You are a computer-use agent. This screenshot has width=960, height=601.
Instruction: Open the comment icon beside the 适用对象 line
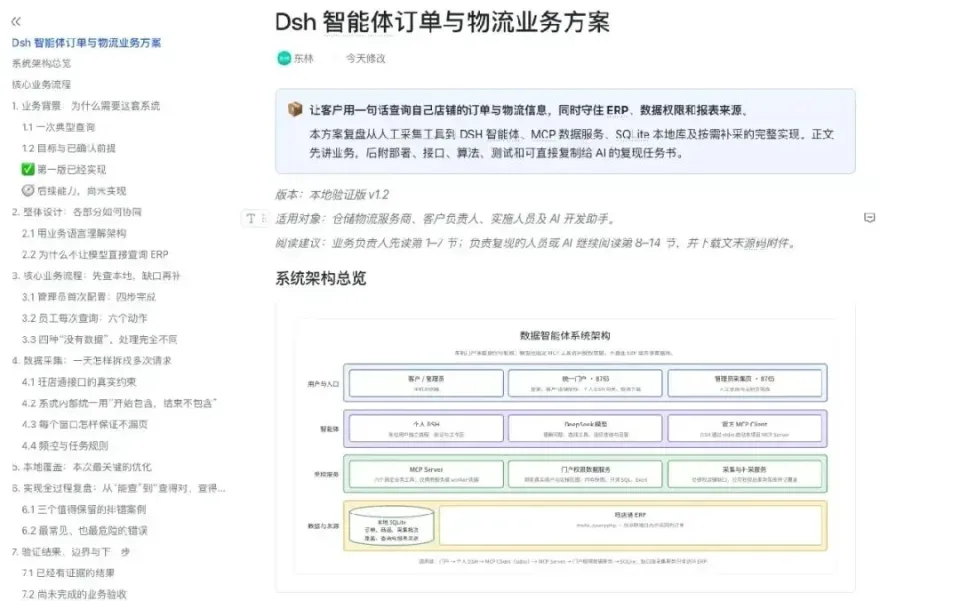(869, 218)
